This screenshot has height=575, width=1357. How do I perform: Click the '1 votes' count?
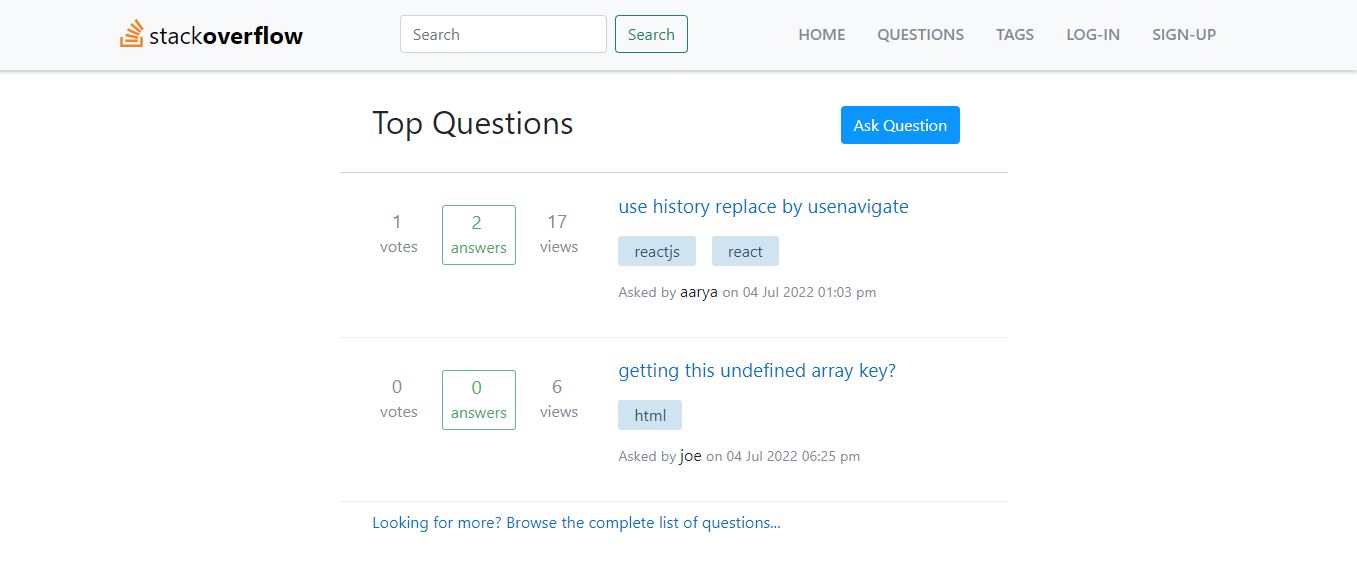point(398,234)
